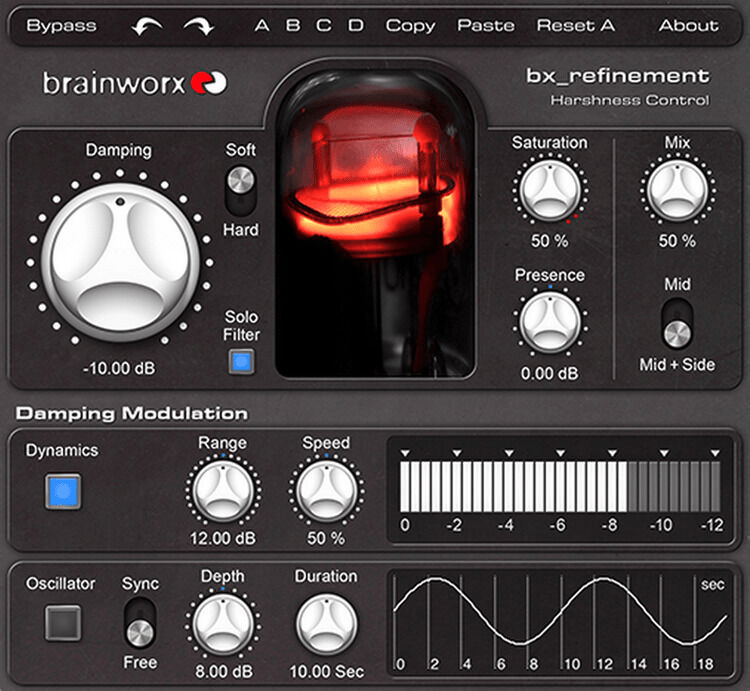The image size is (750, 691).
Task: Click the Duration knob
Action: [326, 625]
